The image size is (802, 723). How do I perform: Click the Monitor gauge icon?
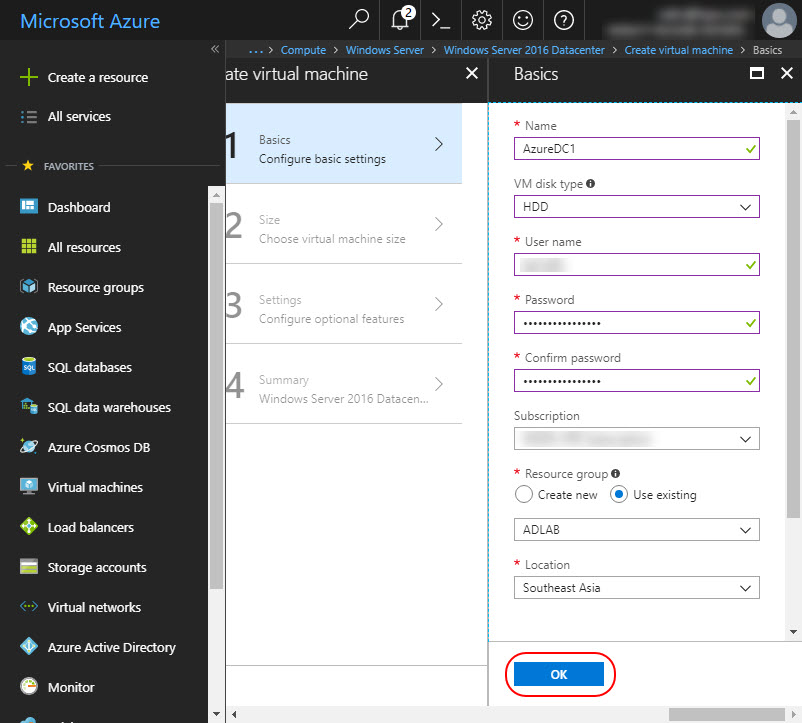click(x=29, y=686)
